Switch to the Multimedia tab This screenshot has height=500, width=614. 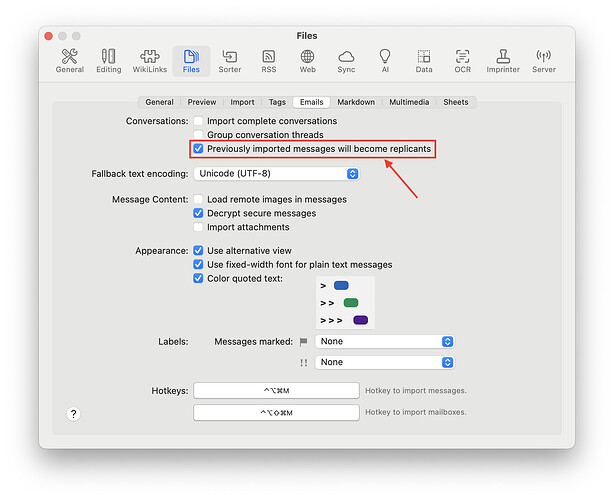409,102
